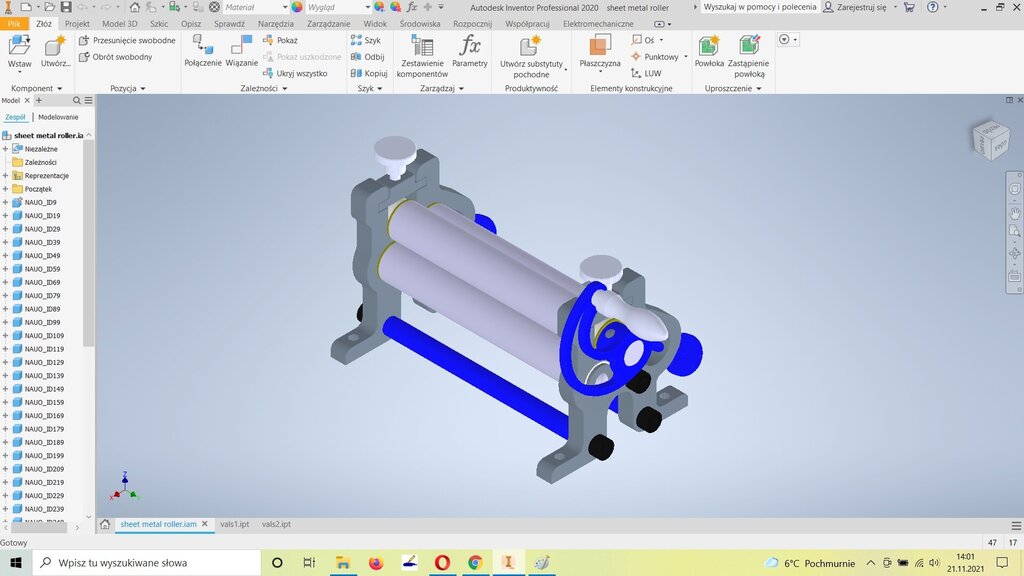The height and width of the screenshot is (576, 1024).
Task: Click the ViewCube in viewport corner
Action: 989,139
